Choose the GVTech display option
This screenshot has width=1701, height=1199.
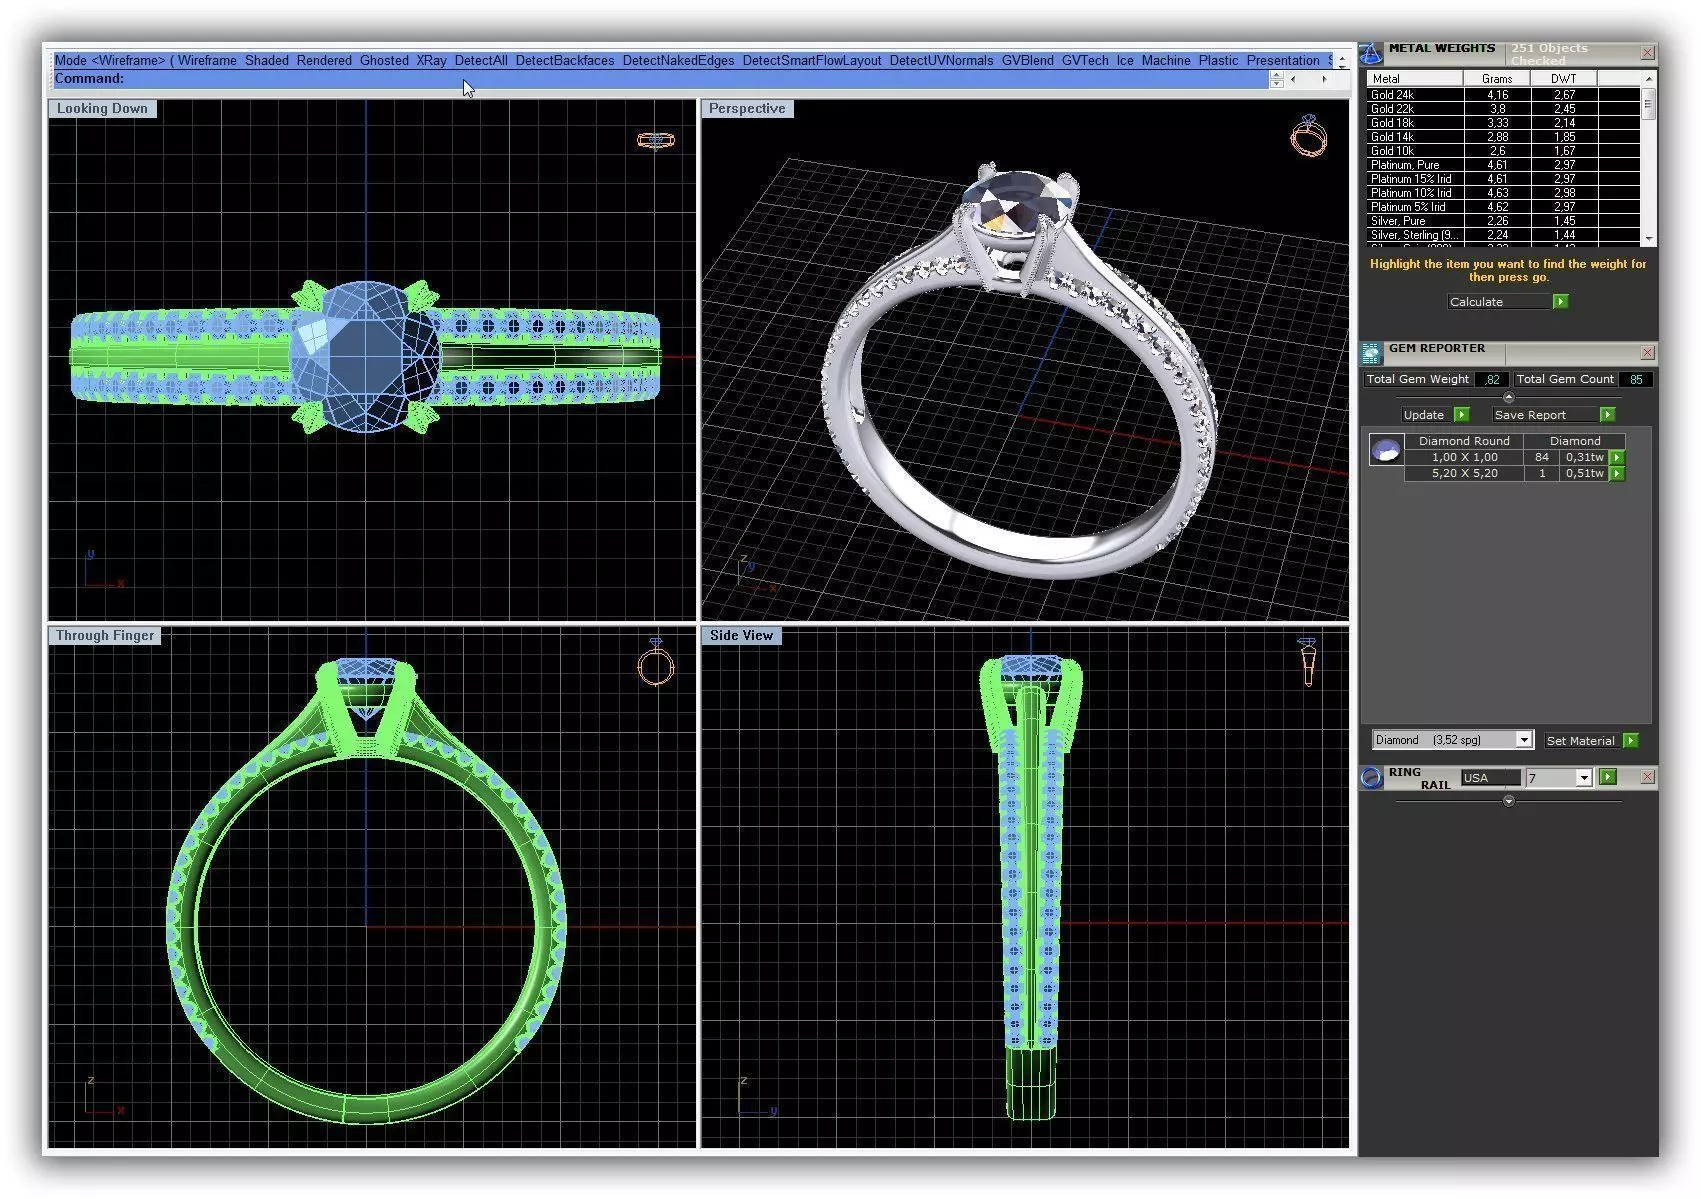pos(1085,60)
